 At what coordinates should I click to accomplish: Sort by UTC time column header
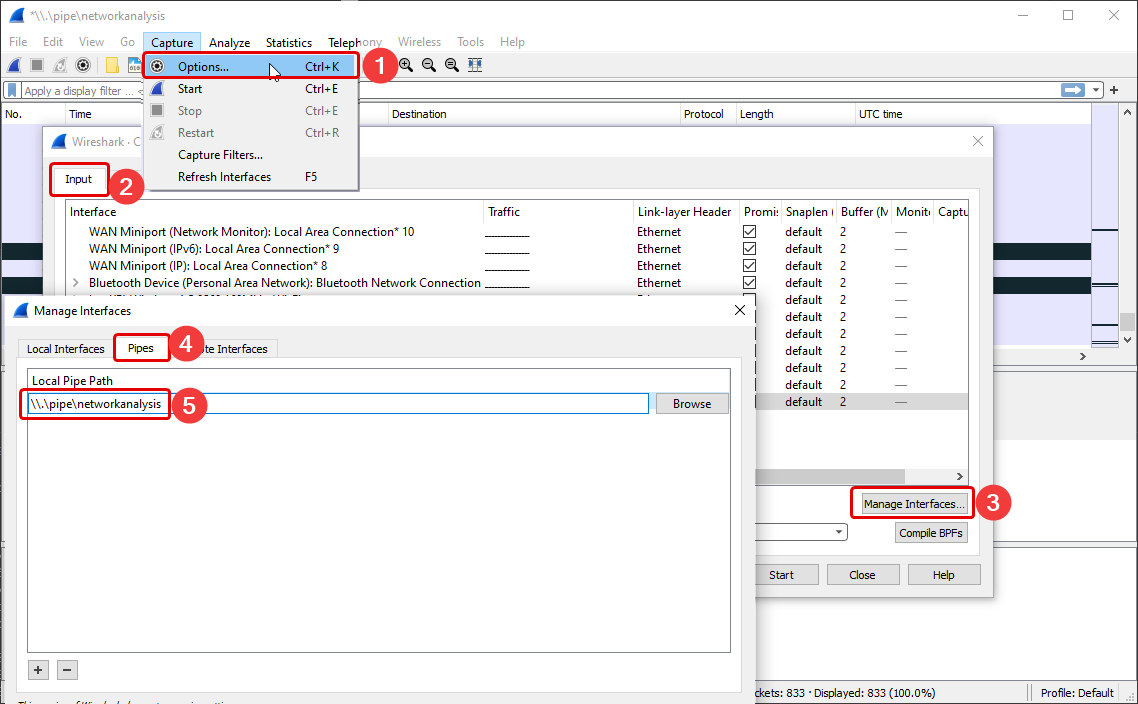pyautogui.click(x=973, y=114)
